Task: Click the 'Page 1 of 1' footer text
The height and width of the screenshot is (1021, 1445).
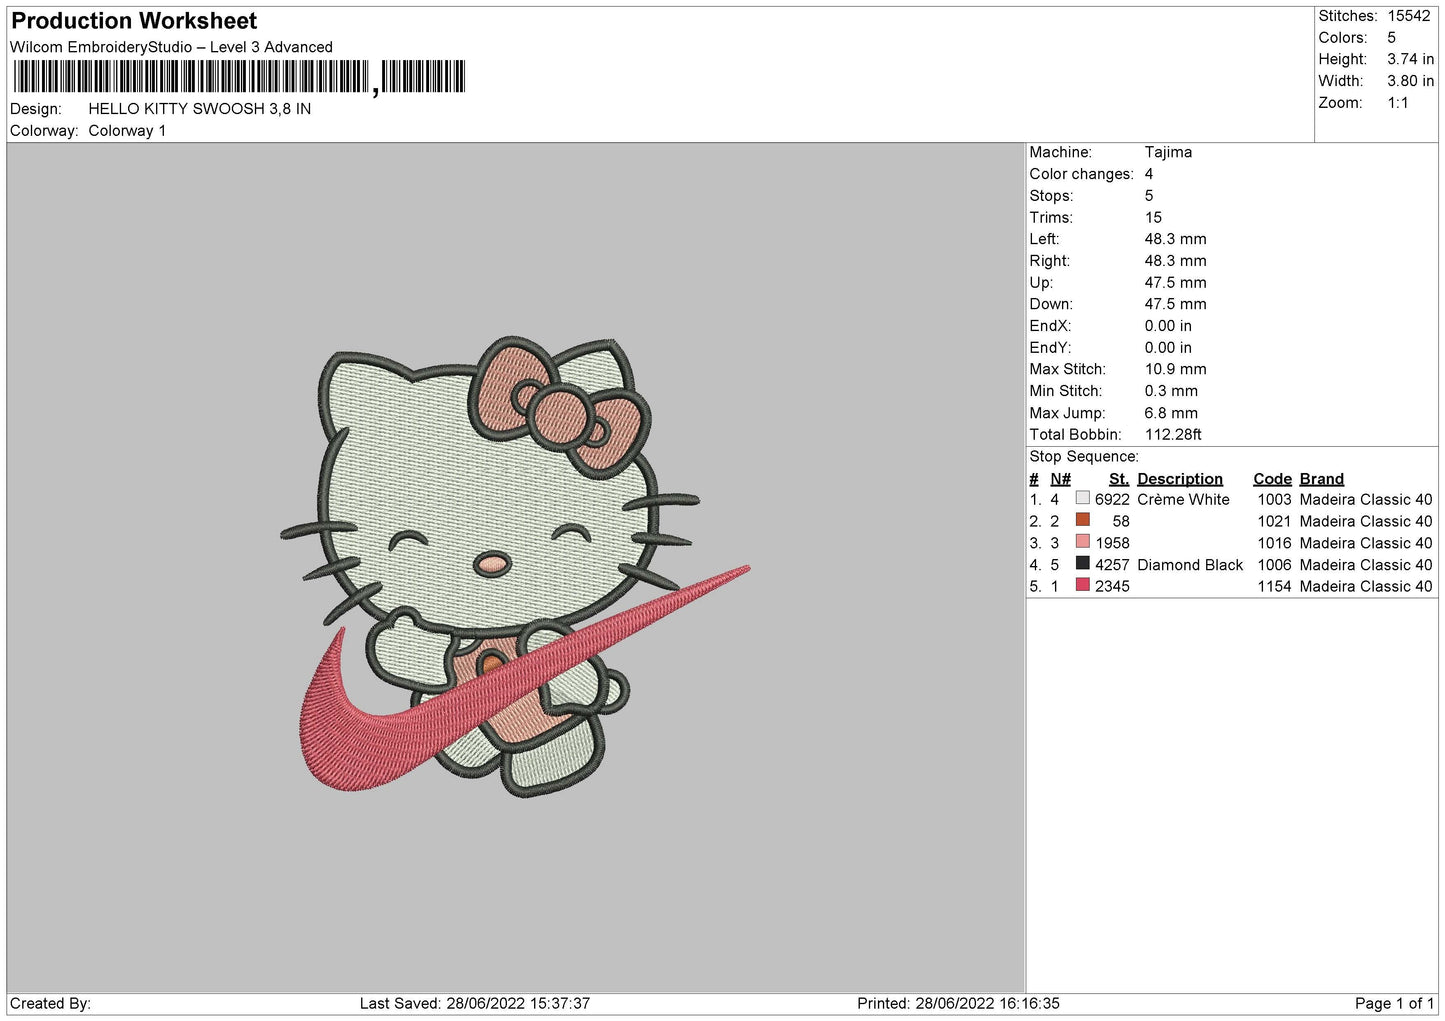Action: tap(1394, 1003)
